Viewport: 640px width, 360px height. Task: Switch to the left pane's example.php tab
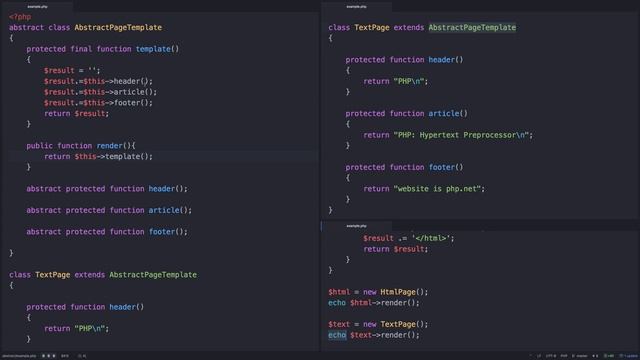click(37, 7)
